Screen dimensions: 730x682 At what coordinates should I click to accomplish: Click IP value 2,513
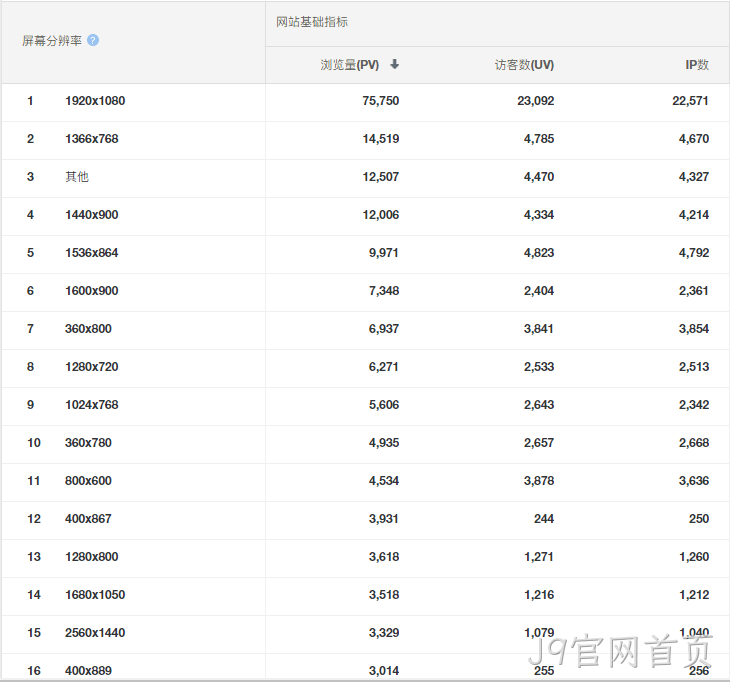coord(694,367)
